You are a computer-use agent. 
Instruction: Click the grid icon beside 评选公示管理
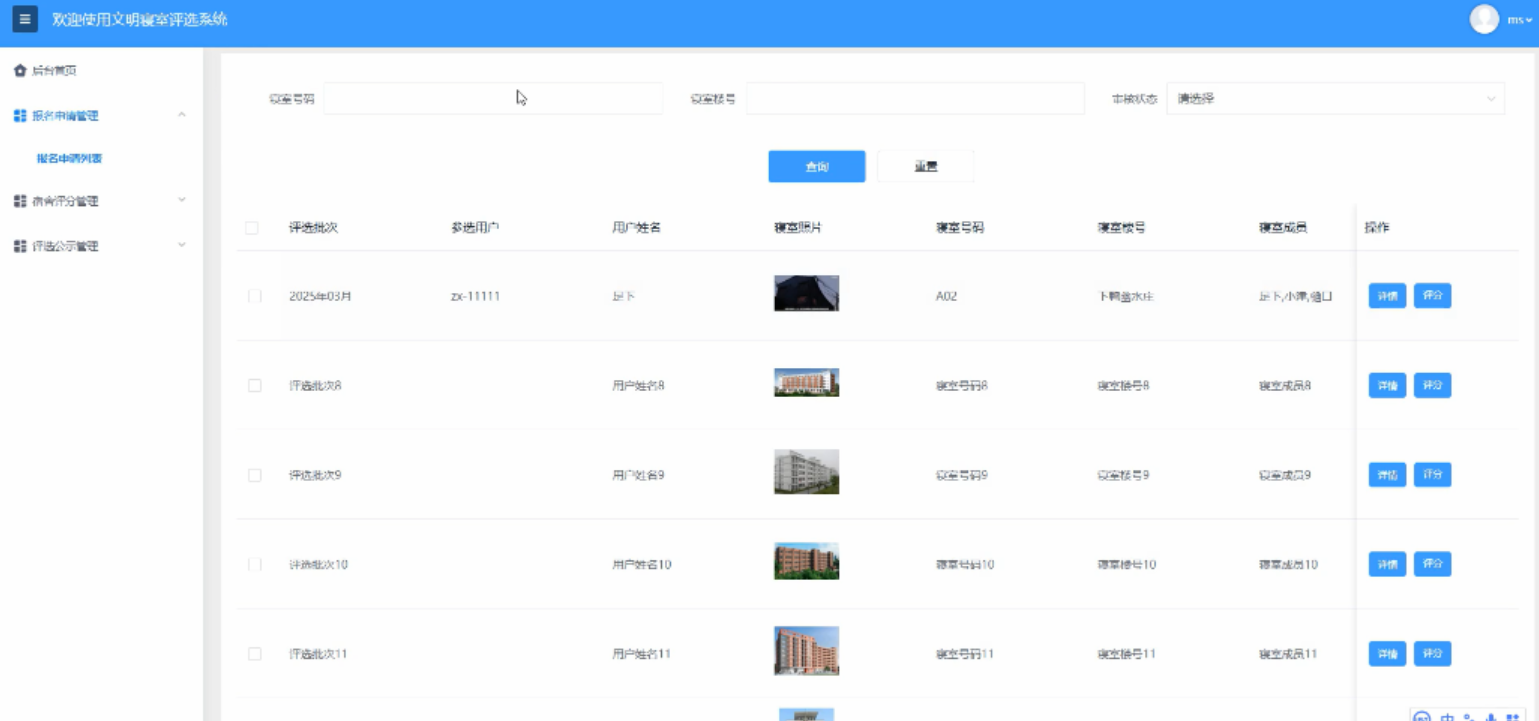20,246
